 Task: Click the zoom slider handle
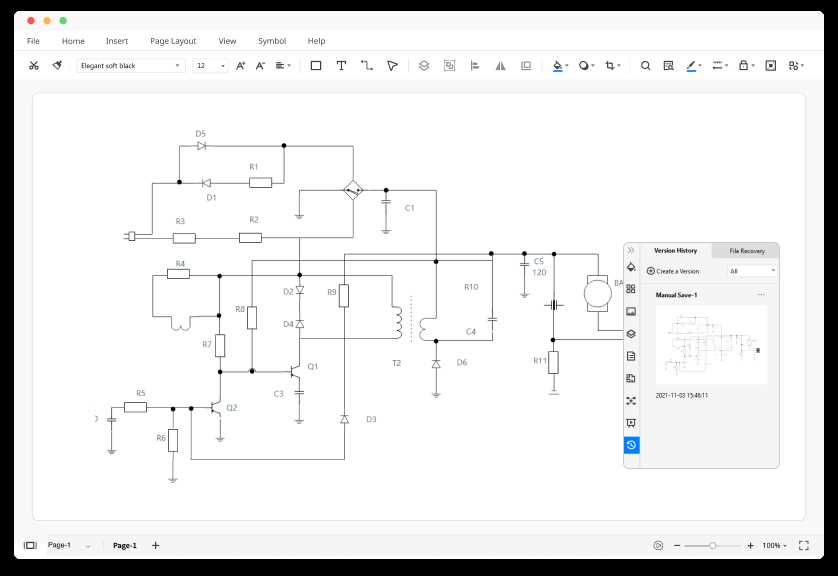[712, 546]
